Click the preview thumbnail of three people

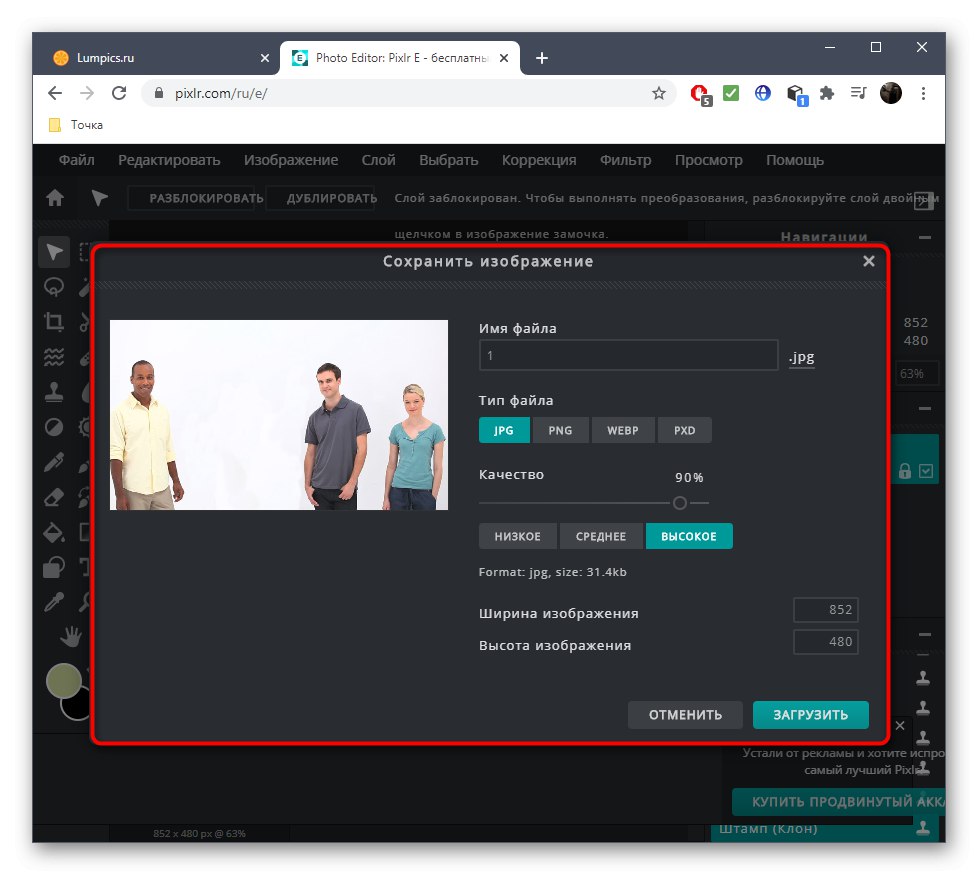point(279,415)
